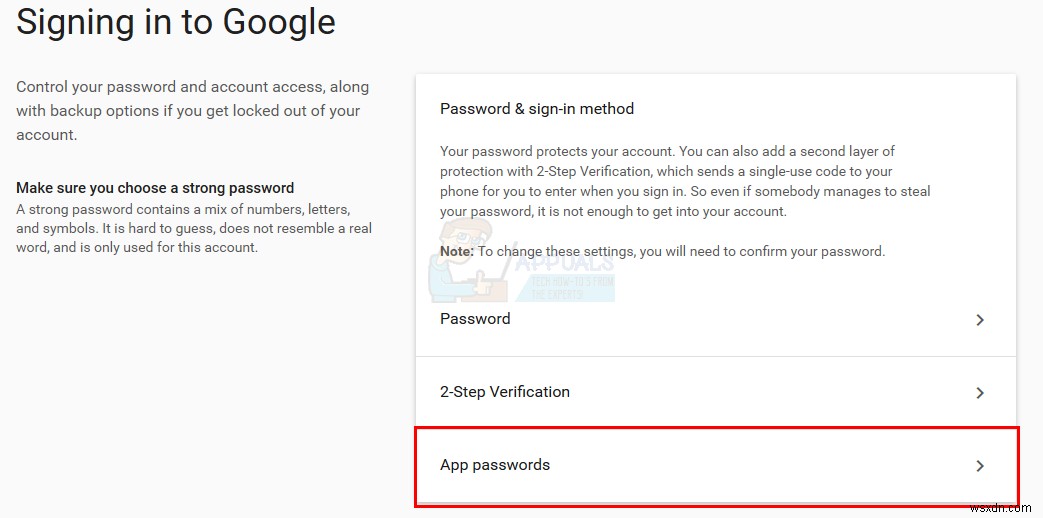Screen dimensions: 1043x518
Task: Click the "A strong password contains" description text
Action: pyautogui.click(x=193, y=228)
